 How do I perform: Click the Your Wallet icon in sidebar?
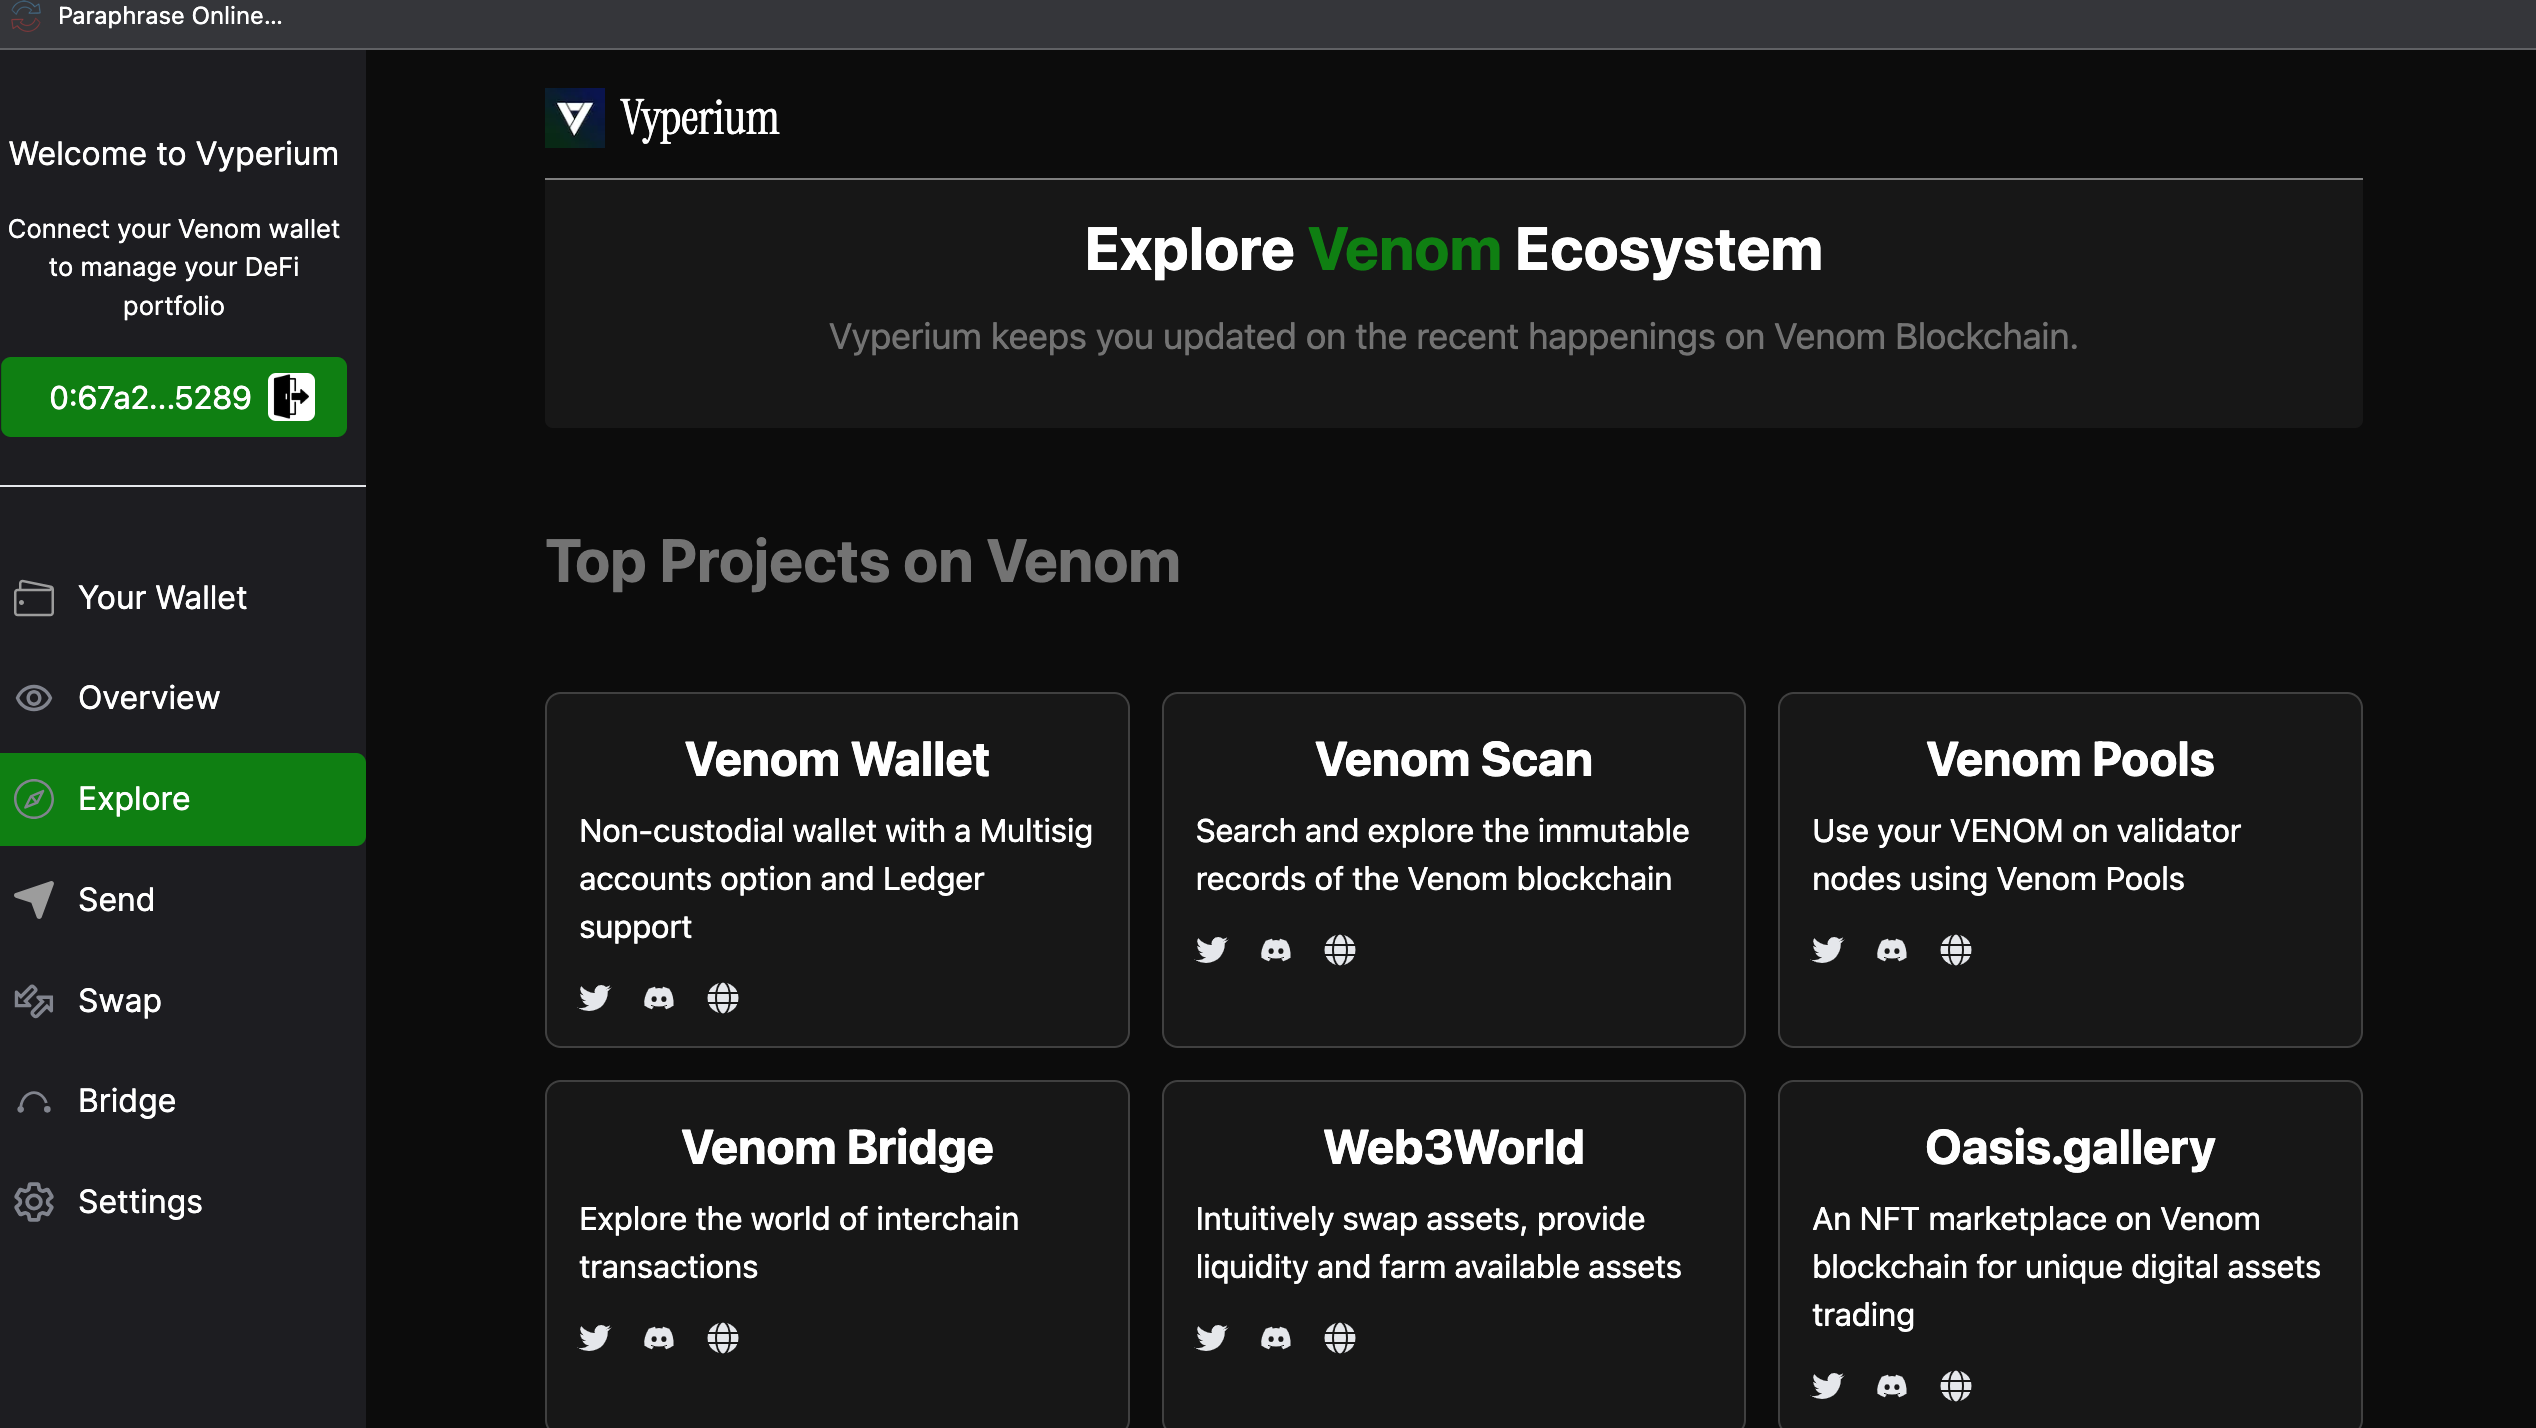click(x=33, y=597)
